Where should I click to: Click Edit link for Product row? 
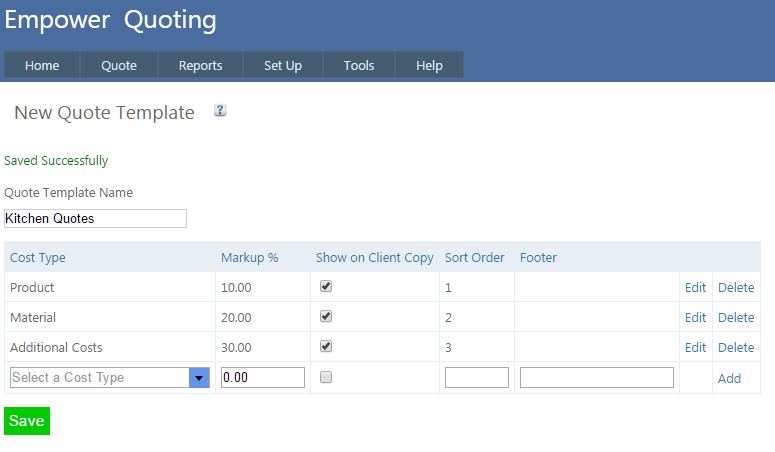point(695,288)
